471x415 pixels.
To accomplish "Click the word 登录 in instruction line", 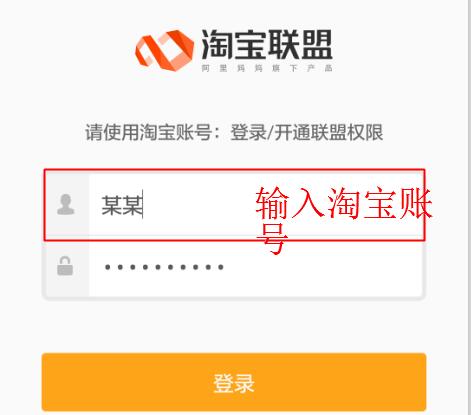I will coord(249,132).
